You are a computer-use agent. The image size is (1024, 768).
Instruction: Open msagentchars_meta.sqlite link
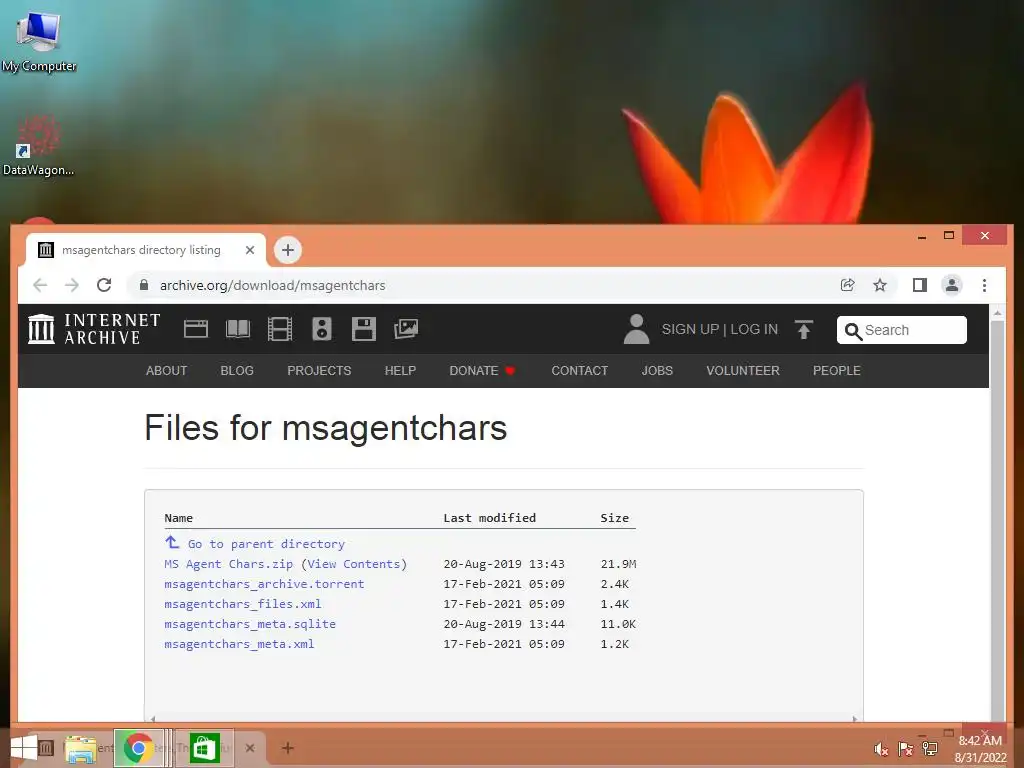pos(250,624)
